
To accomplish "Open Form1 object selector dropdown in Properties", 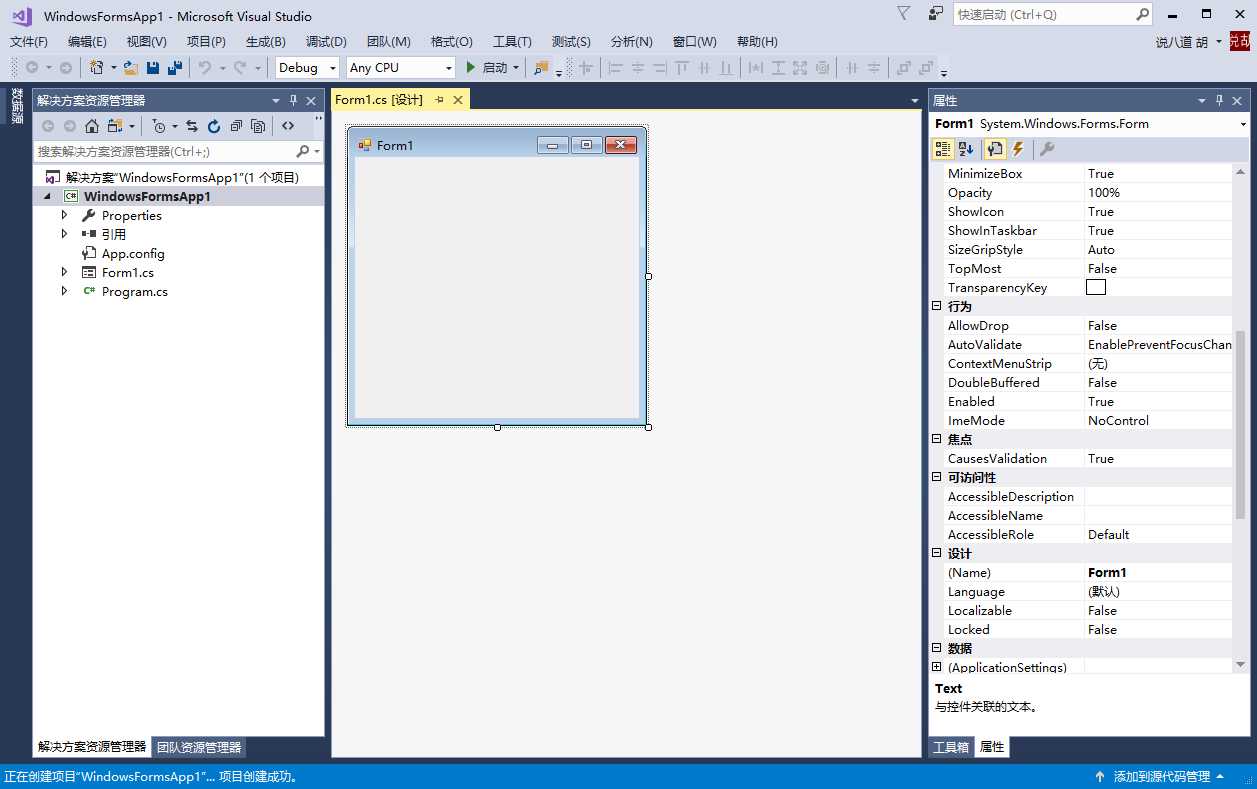I will (x=1243, y=124).
